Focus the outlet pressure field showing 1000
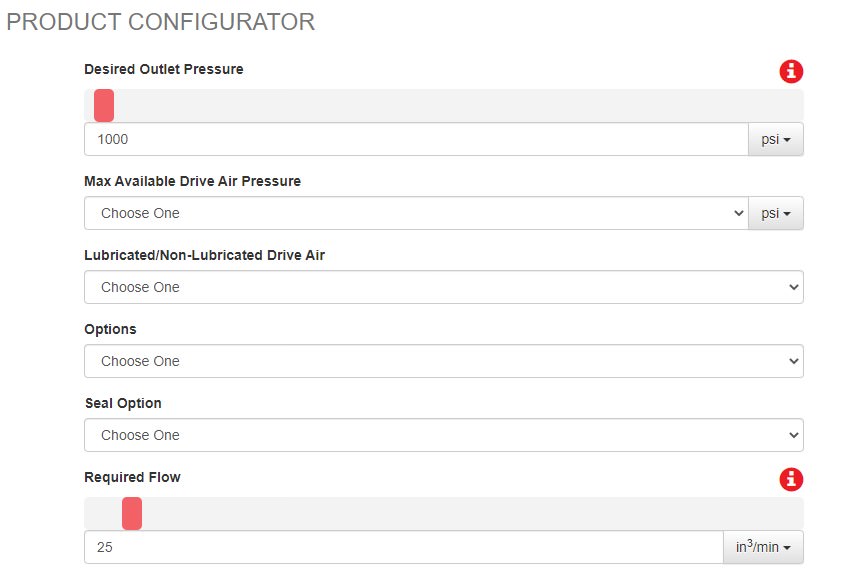This screenshot has width=867, height=586. tap(415, 140)
